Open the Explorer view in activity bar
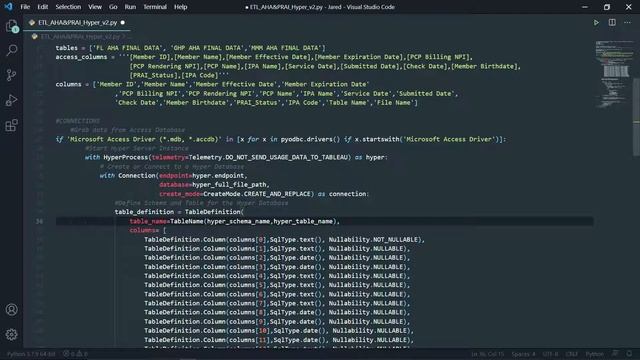The image size is (640, 360). (x=11, y=26)
